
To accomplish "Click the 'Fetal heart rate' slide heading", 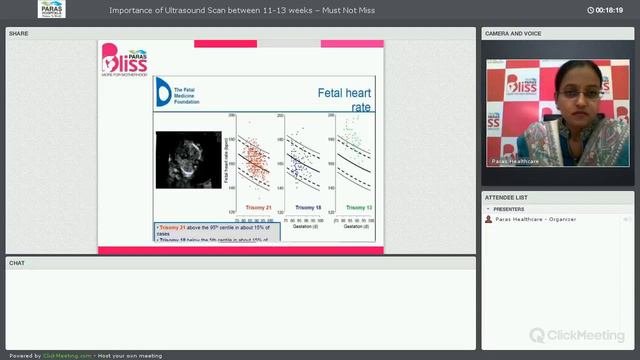I will (x=344, y=100).
